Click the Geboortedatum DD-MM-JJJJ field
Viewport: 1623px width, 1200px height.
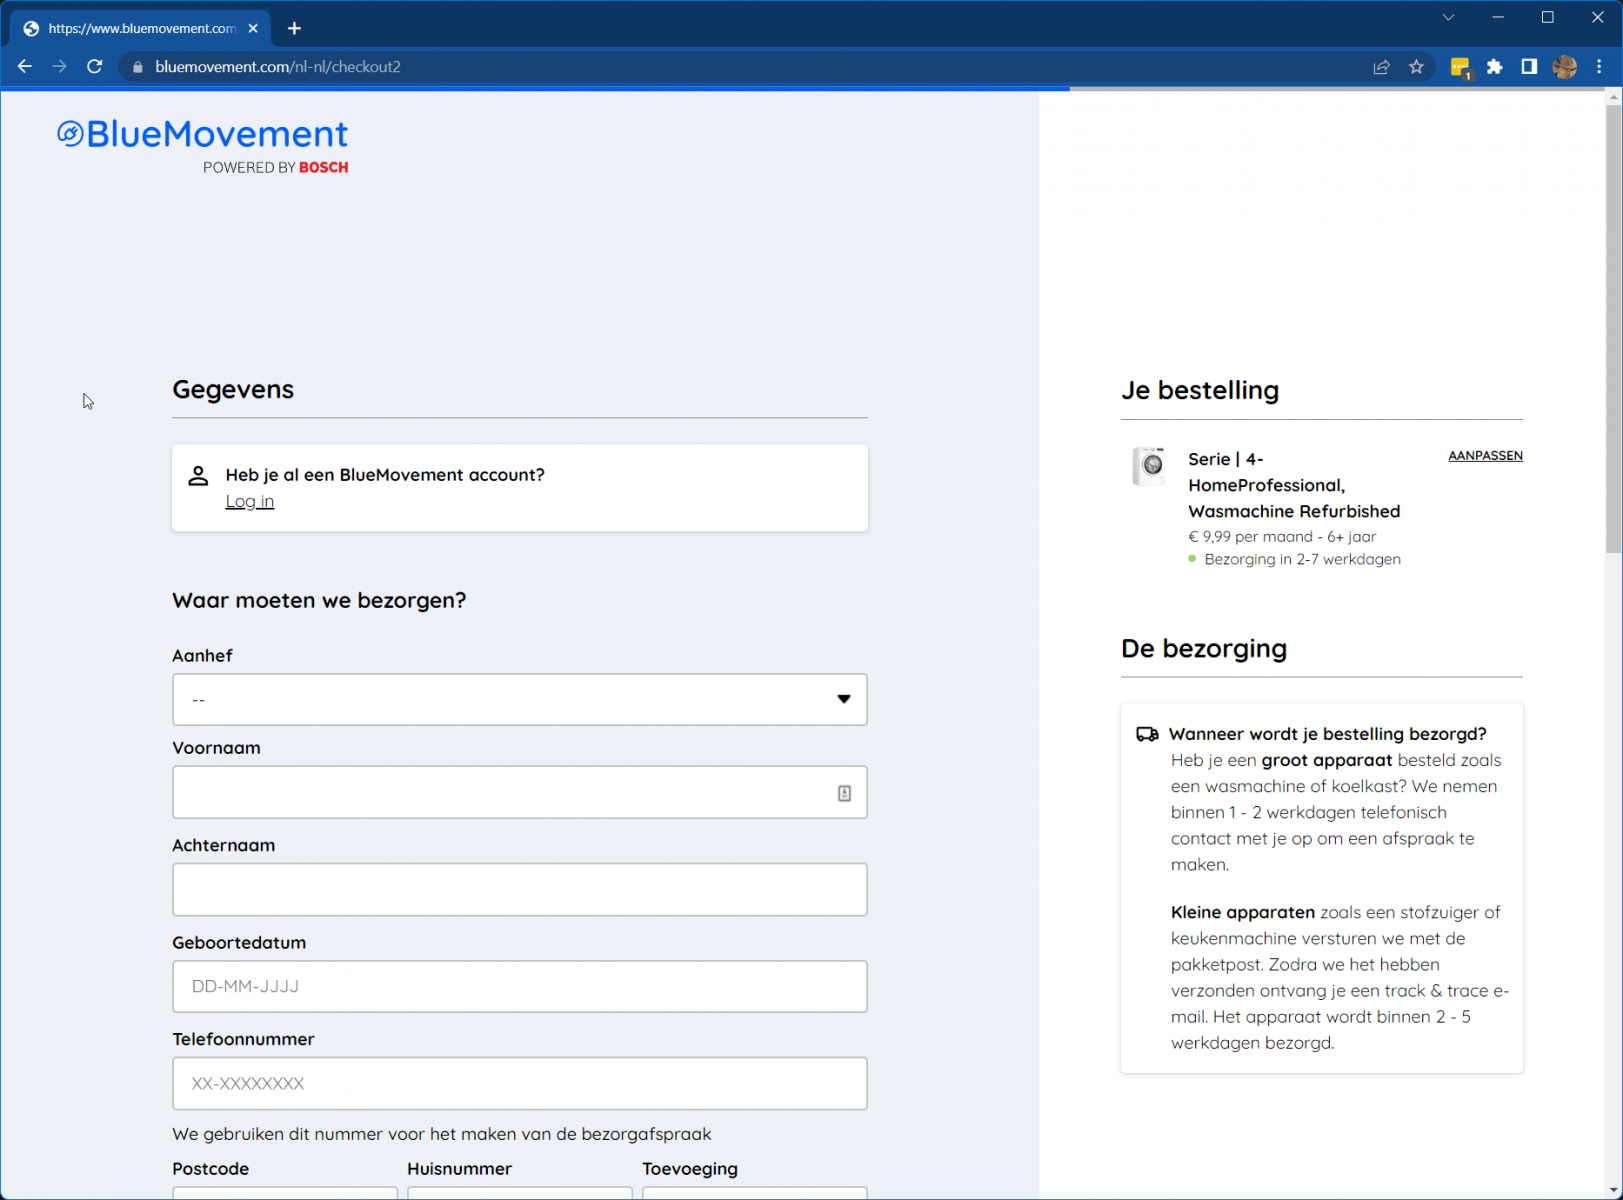point(520,987)
